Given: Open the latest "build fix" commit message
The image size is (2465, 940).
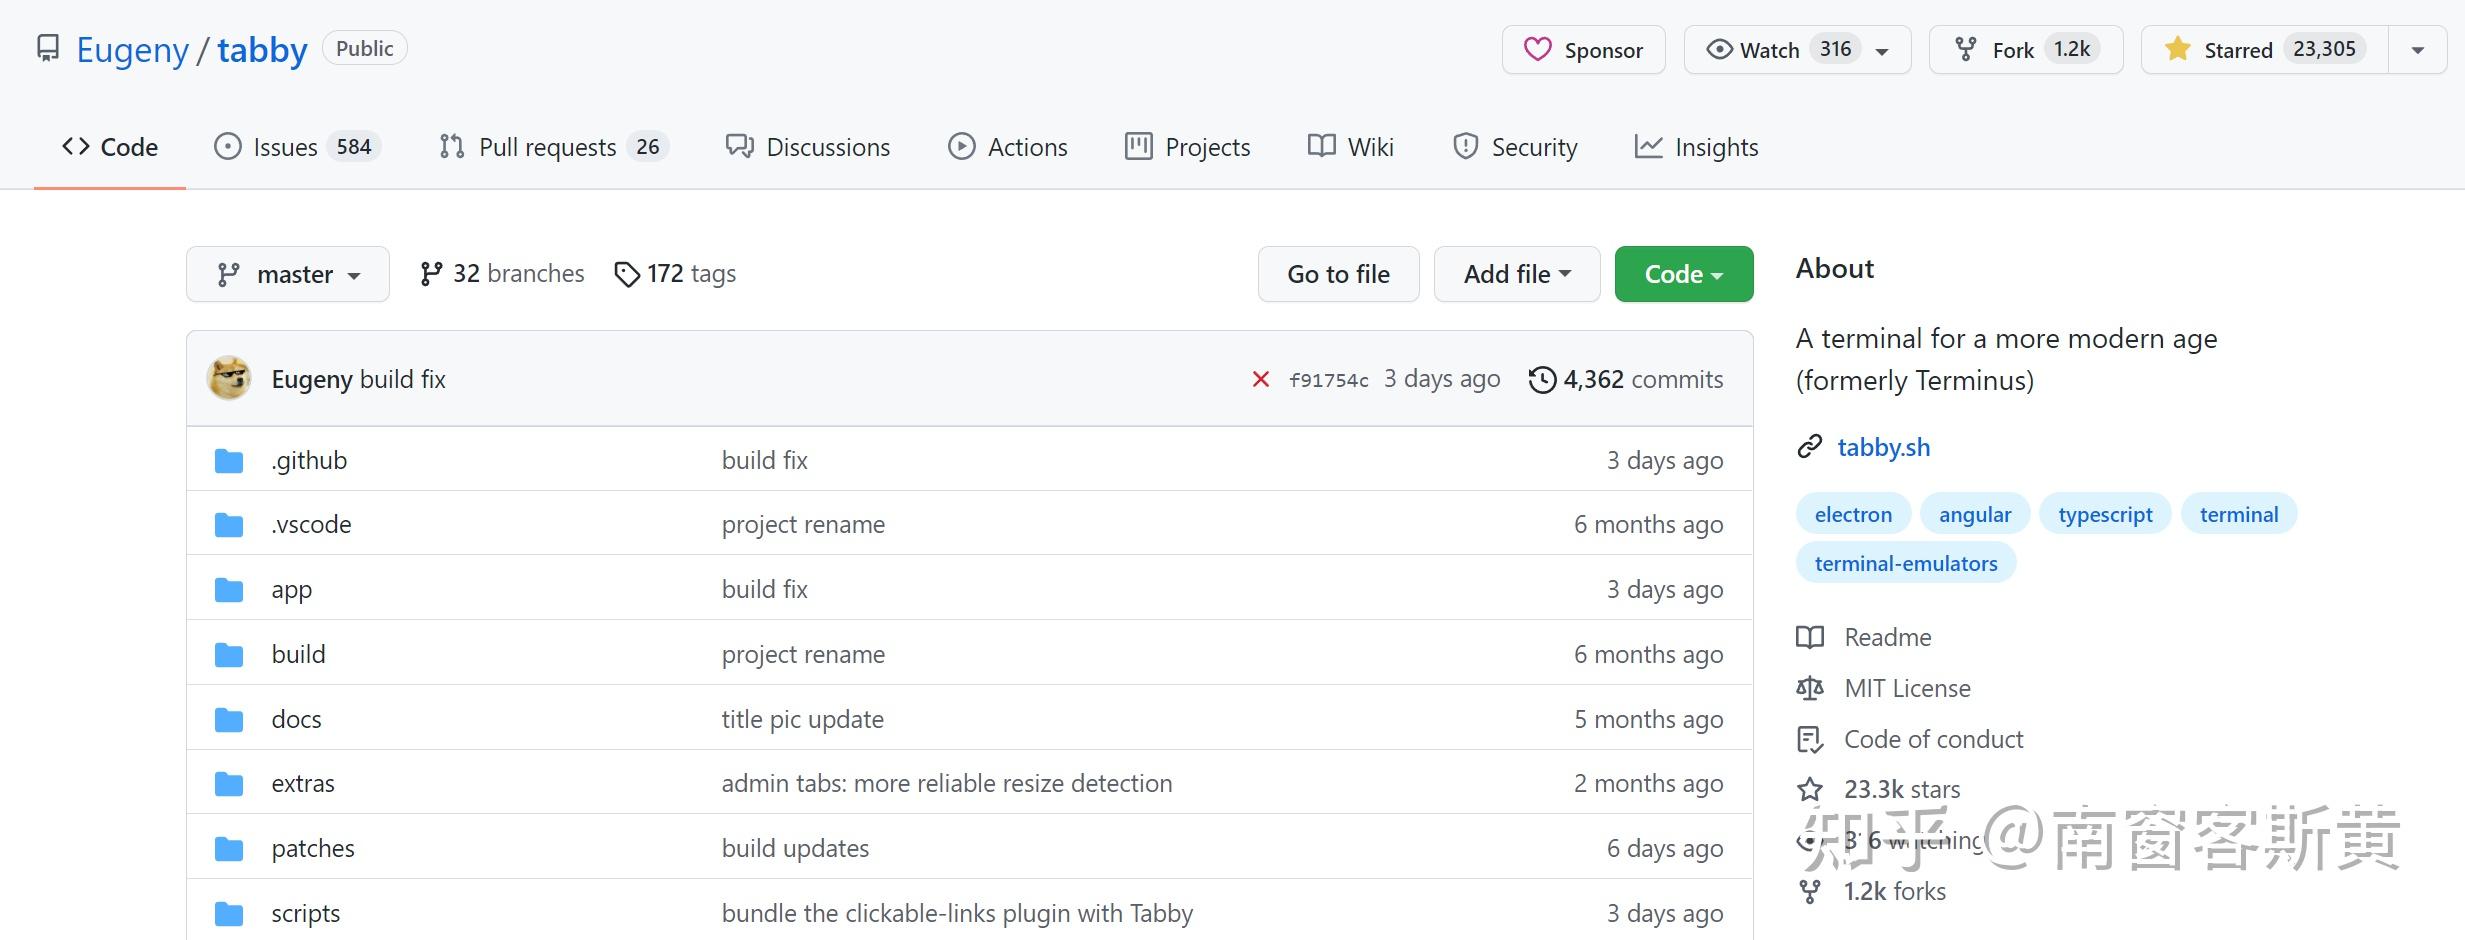Looking at the screenshot, I should tap(403, 380).
